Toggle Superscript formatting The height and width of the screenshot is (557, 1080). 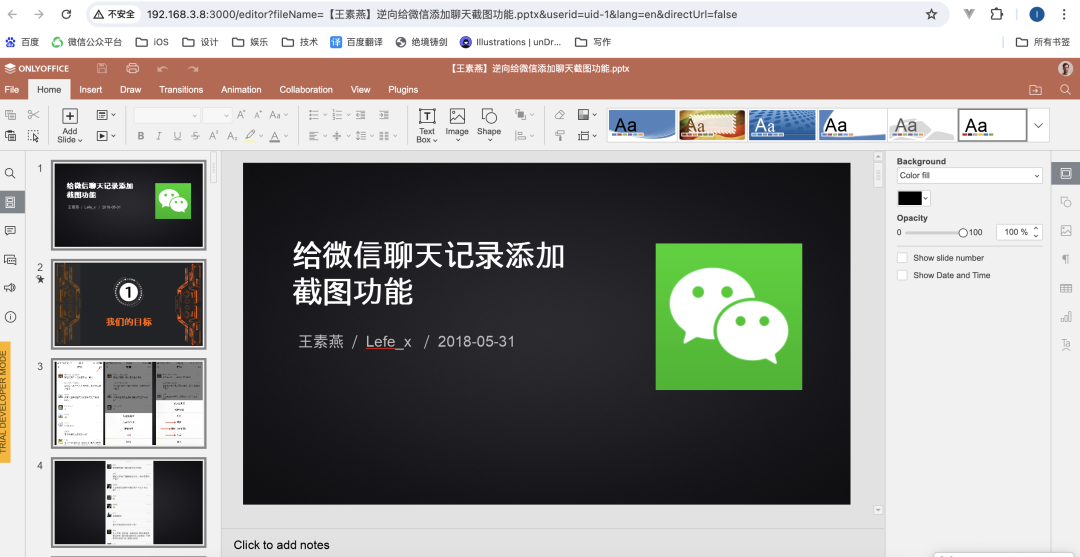tap(214, 136)
